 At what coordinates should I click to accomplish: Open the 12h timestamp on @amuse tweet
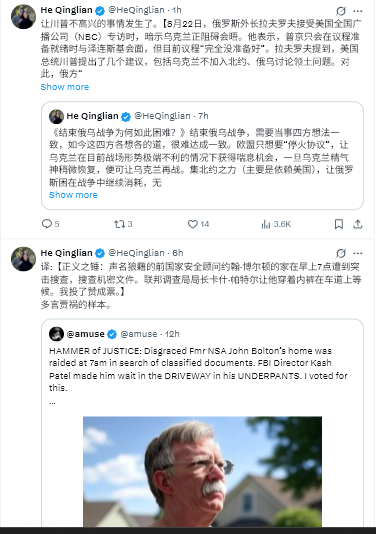172,334
